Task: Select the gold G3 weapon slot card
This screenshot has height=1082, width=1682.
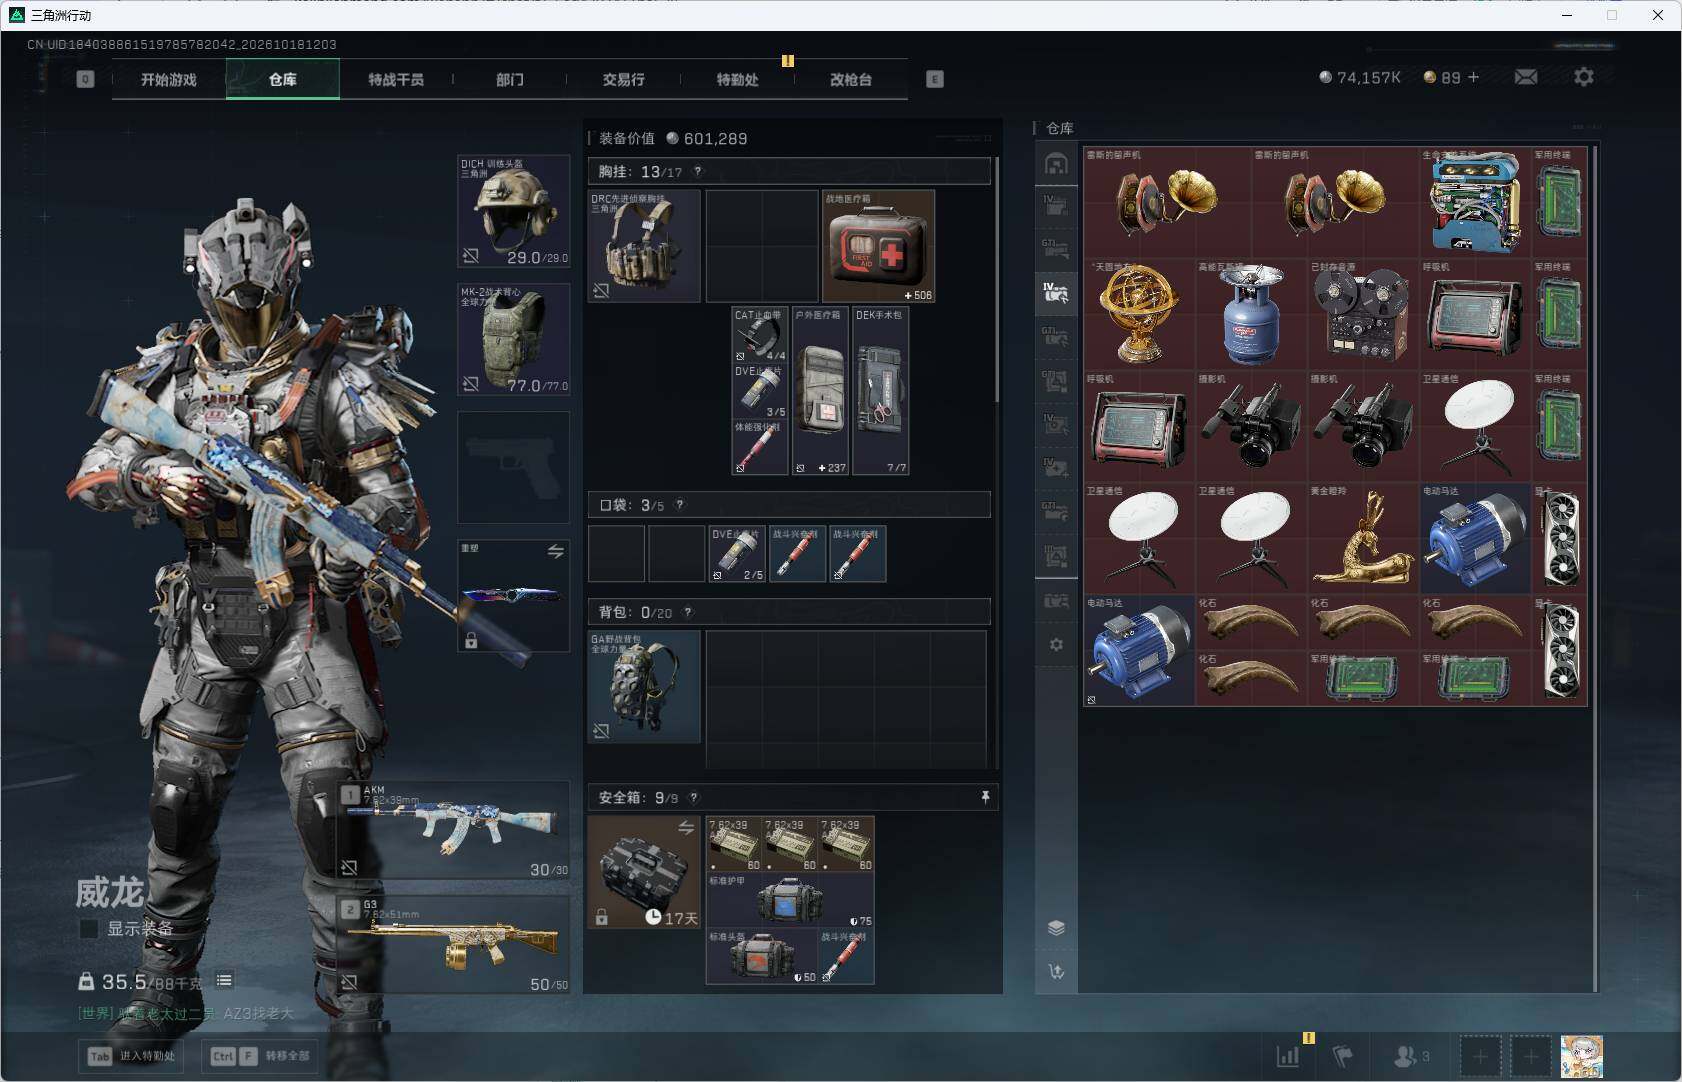Action: (454, 945)
